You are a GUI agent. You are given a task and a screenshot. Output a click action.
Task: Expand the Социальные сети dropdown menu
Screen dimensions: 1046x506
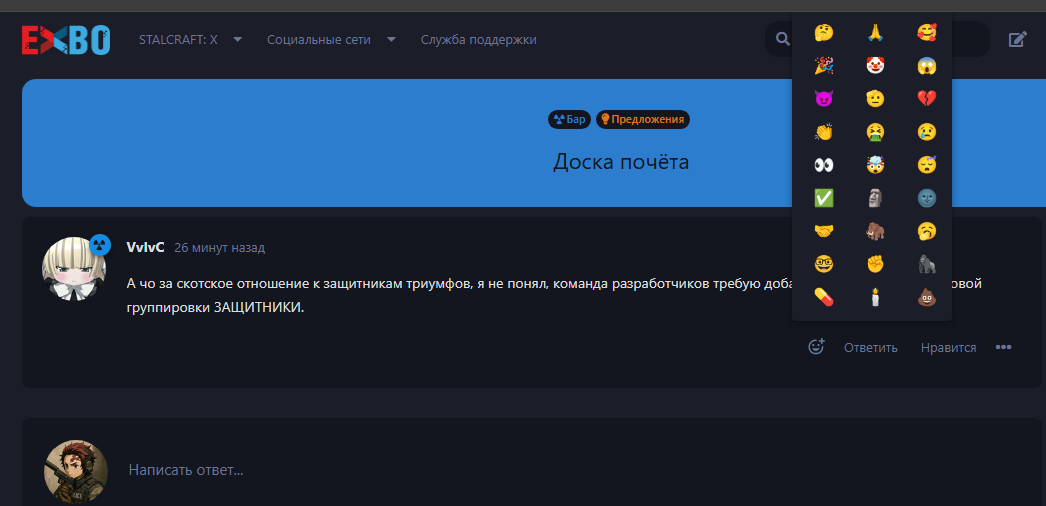[332, 39]
